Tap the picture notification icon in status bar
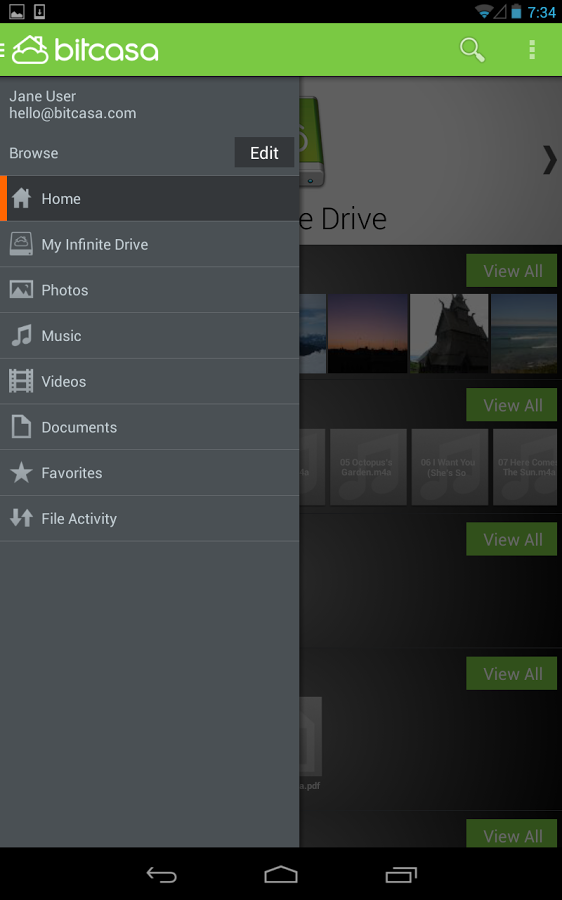This screenshot has width=562, height=900. click(x=17, y=11)
